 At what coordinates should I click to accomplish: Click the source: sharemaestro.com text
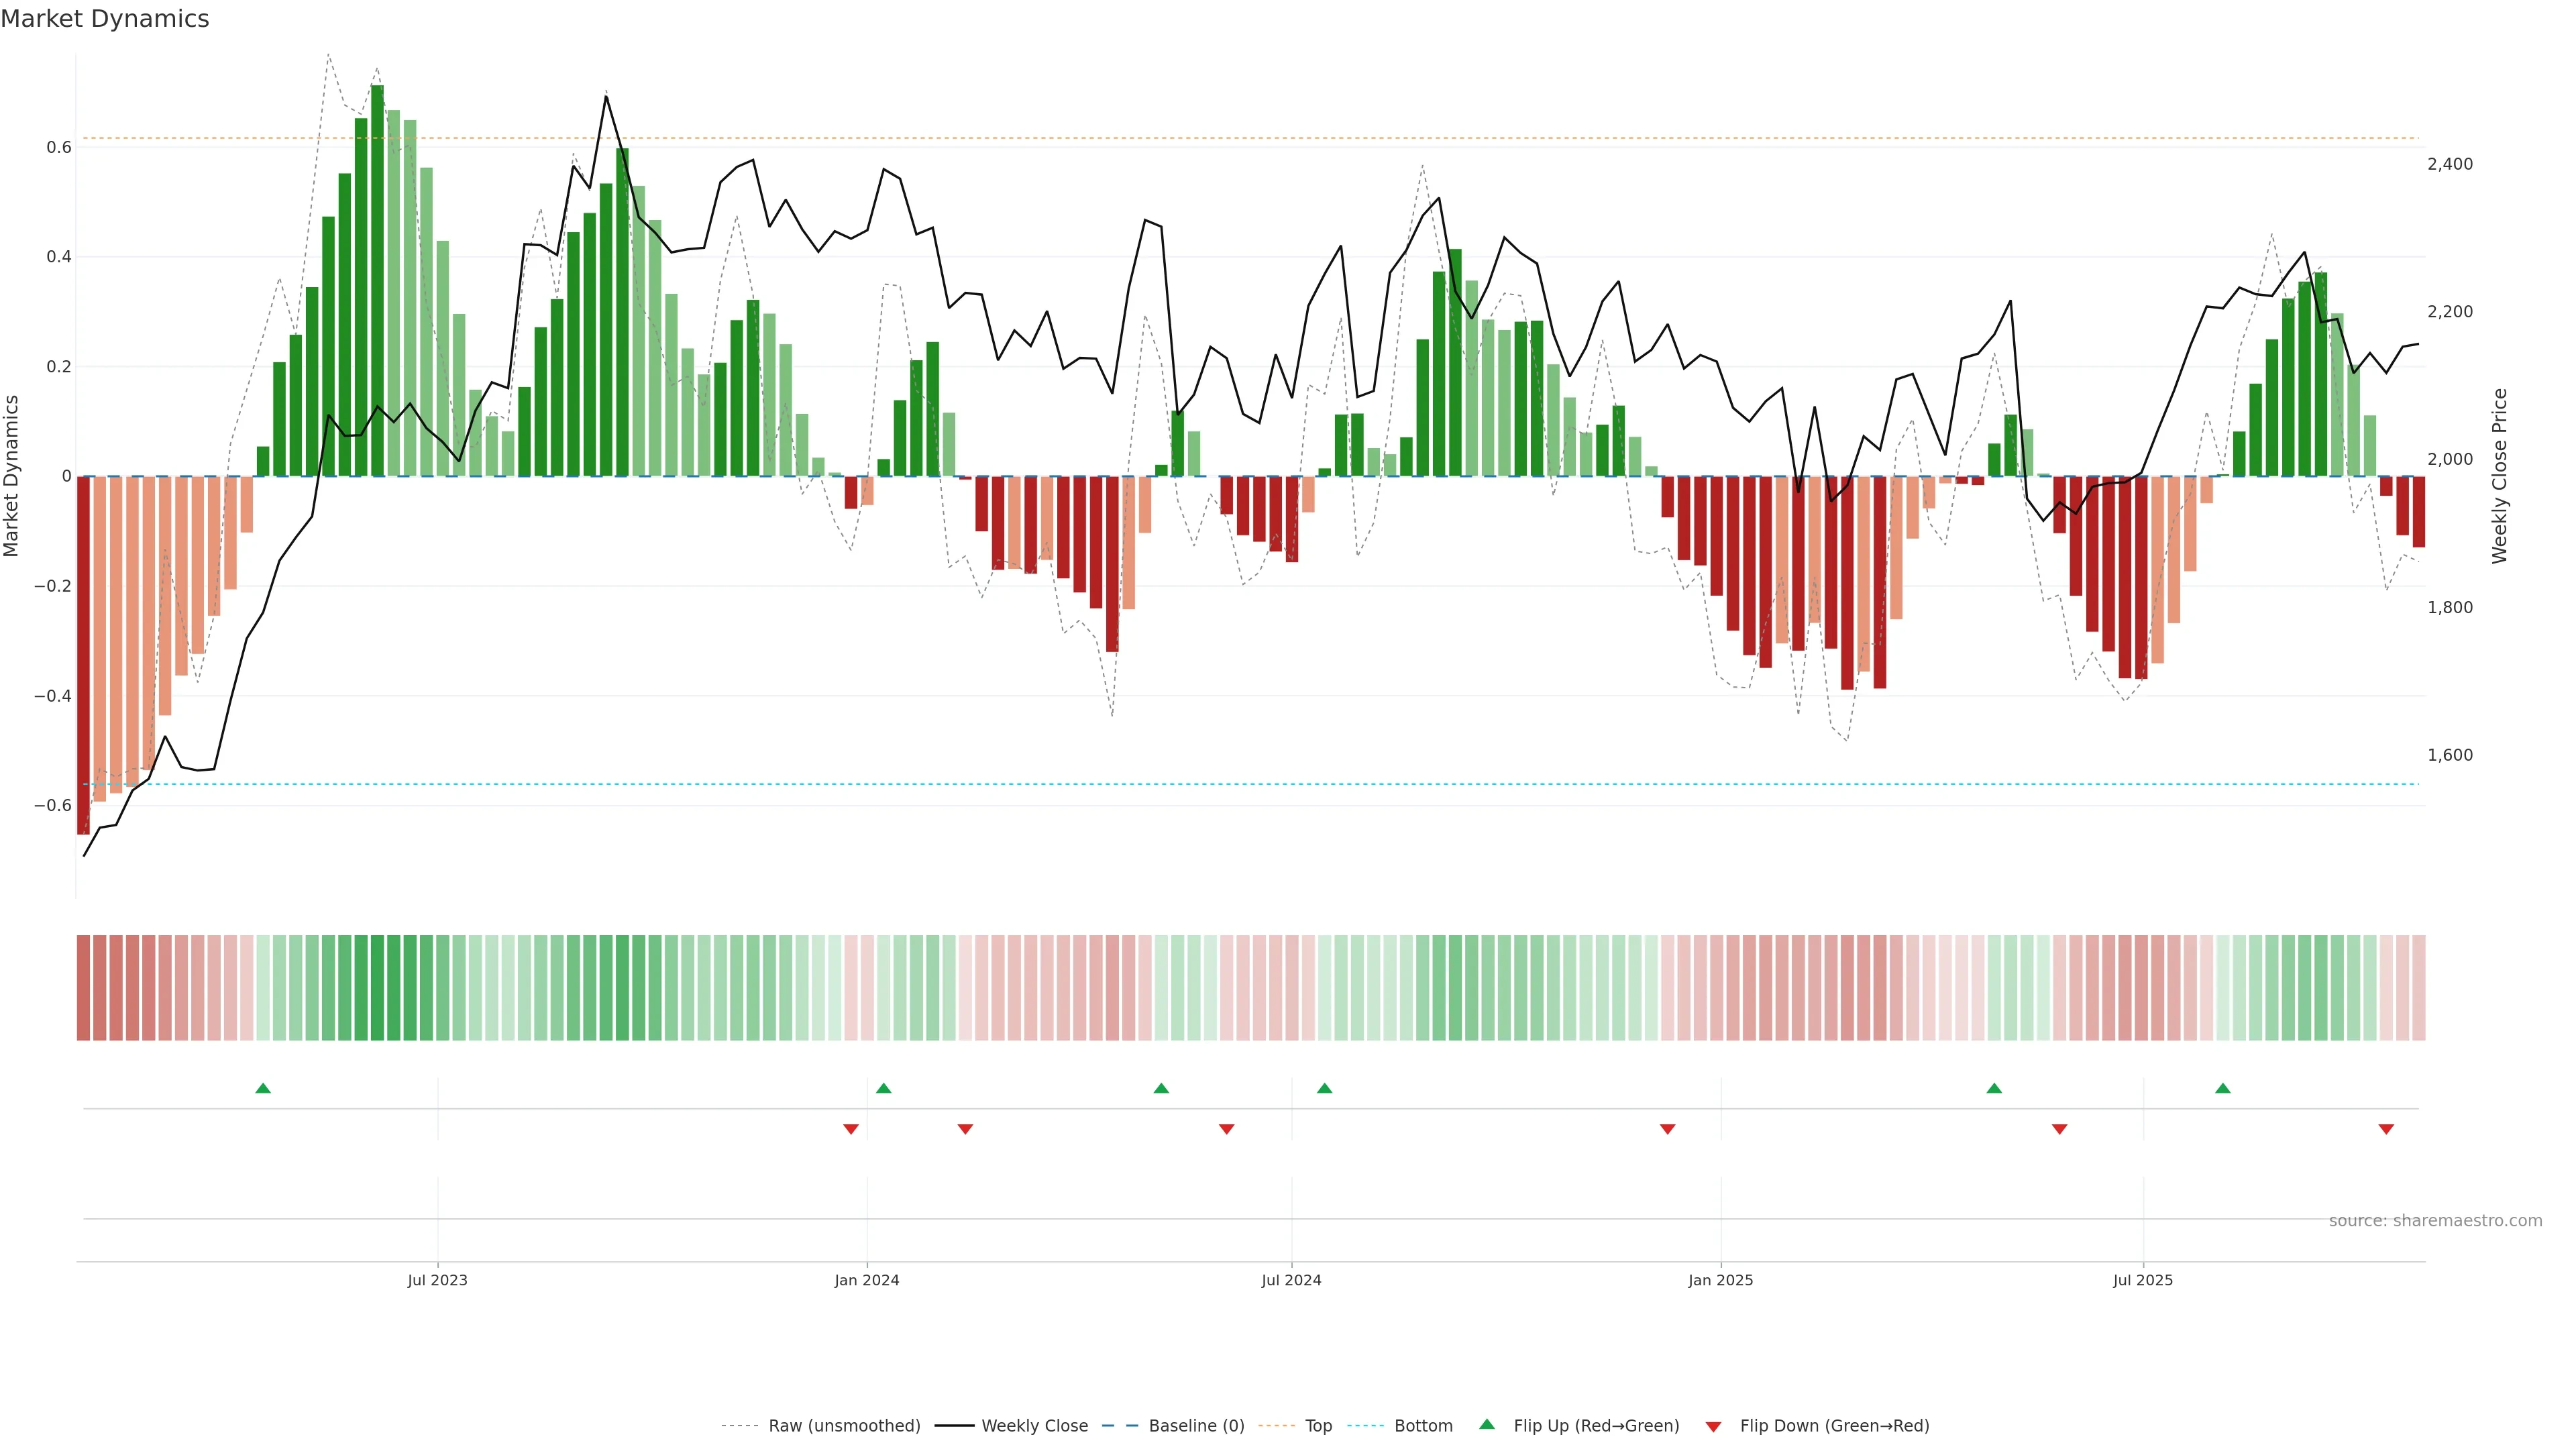pyautogui.click(x=2435, y=1221)
